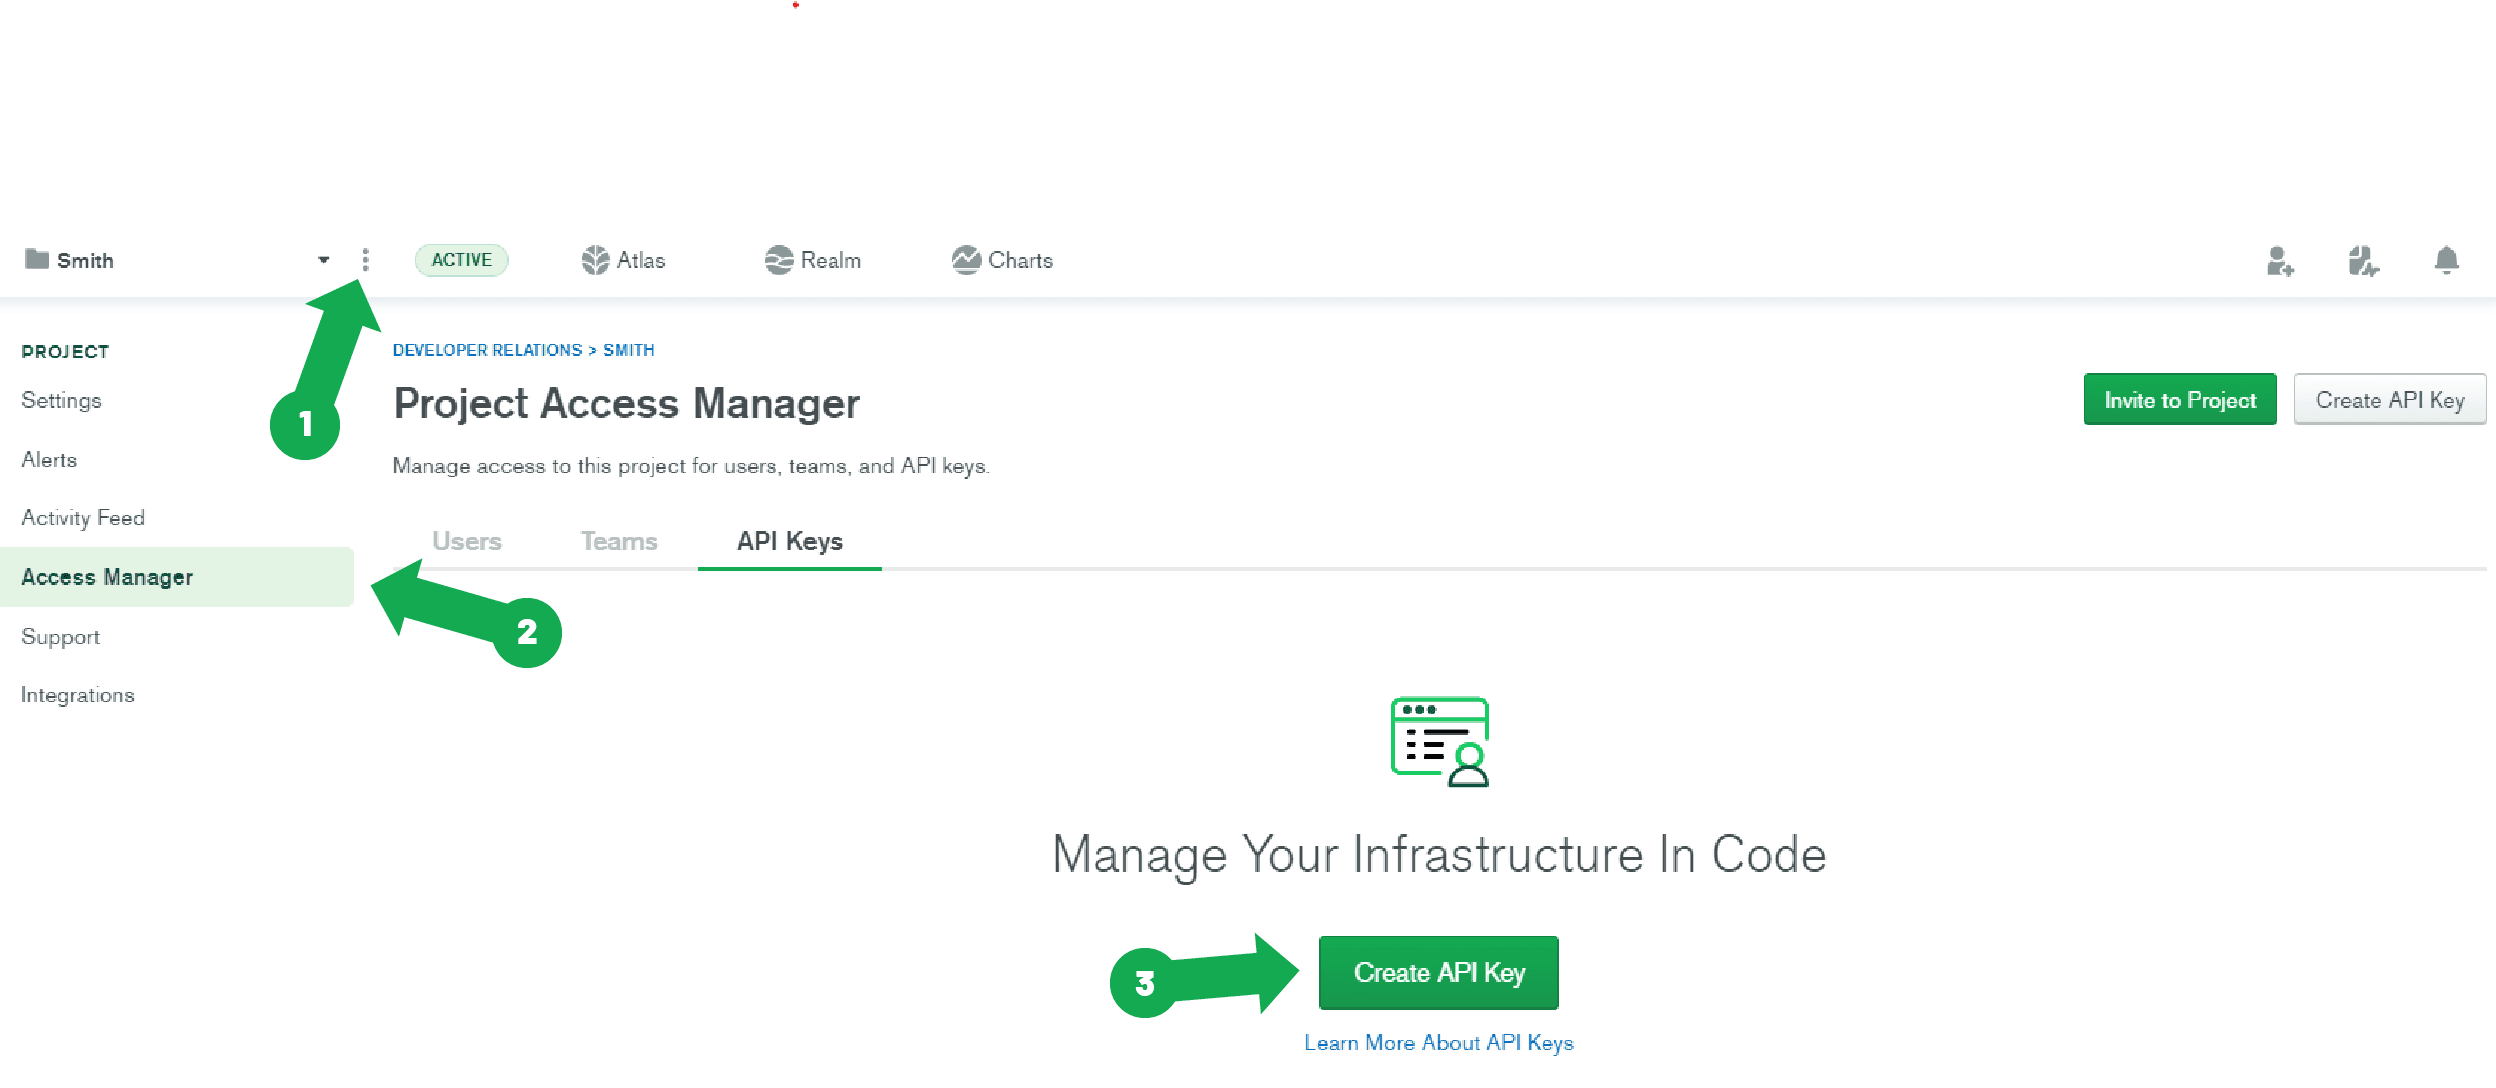This screenshot has height=1088, width=2496.
Task: Switch to the Teams tab
Action: click(618, 541)
